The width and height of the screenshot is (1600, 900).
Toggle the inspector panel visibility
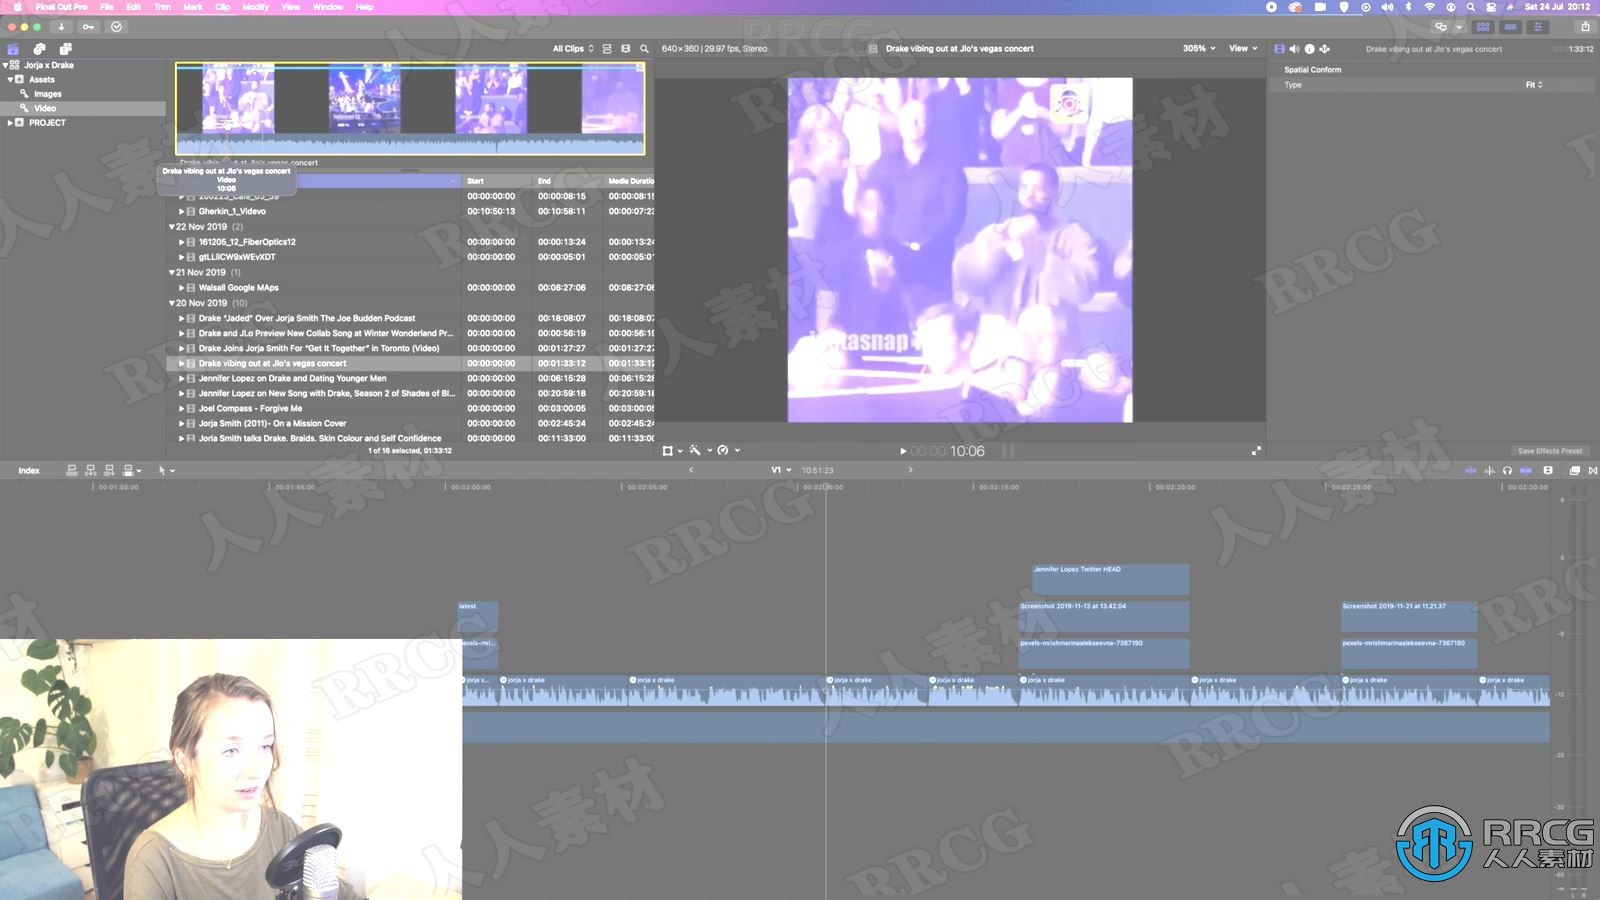(1538, 27)
